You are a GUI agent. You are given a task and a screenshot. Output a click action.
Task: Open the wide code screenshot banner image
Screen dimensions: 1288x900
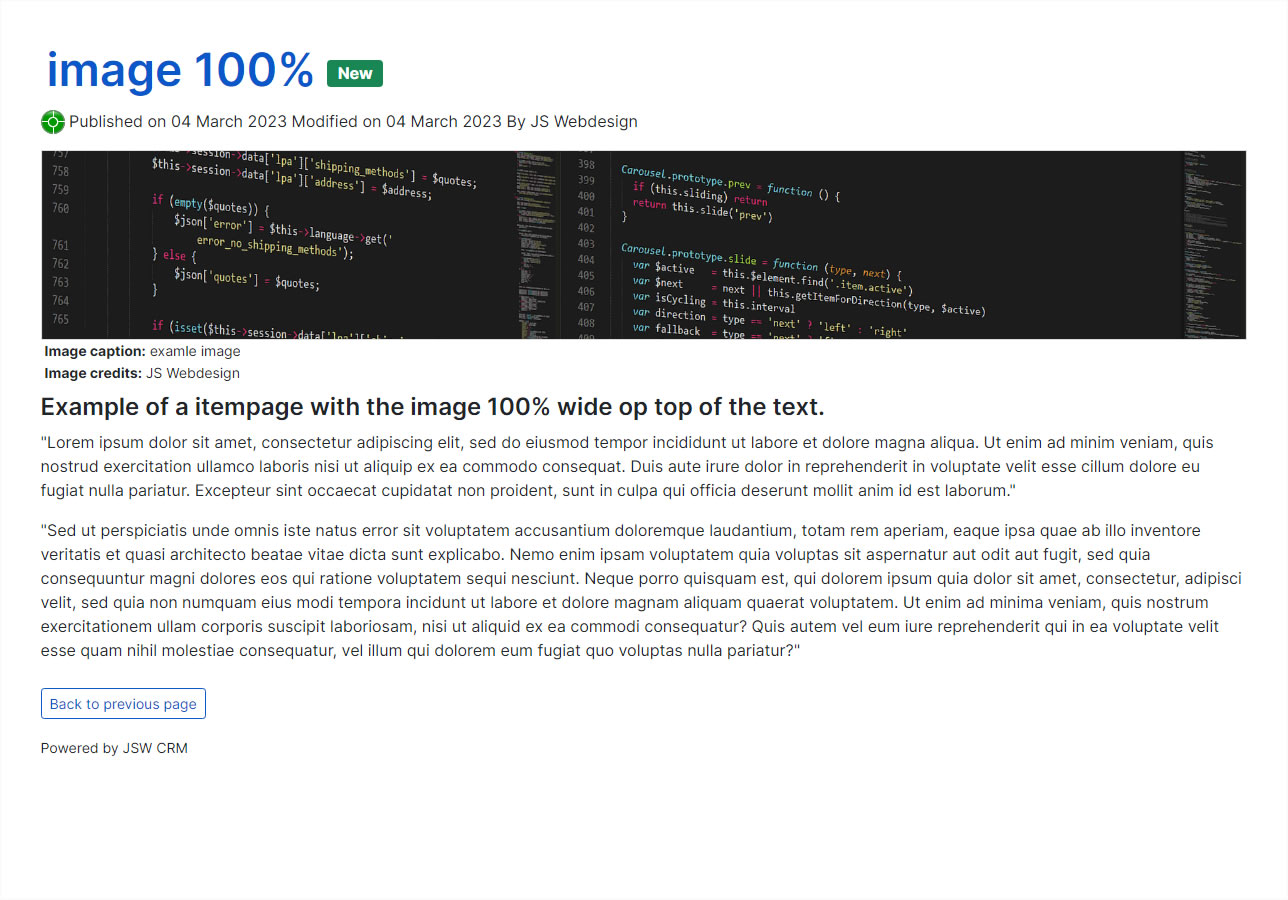coord(643,245)
